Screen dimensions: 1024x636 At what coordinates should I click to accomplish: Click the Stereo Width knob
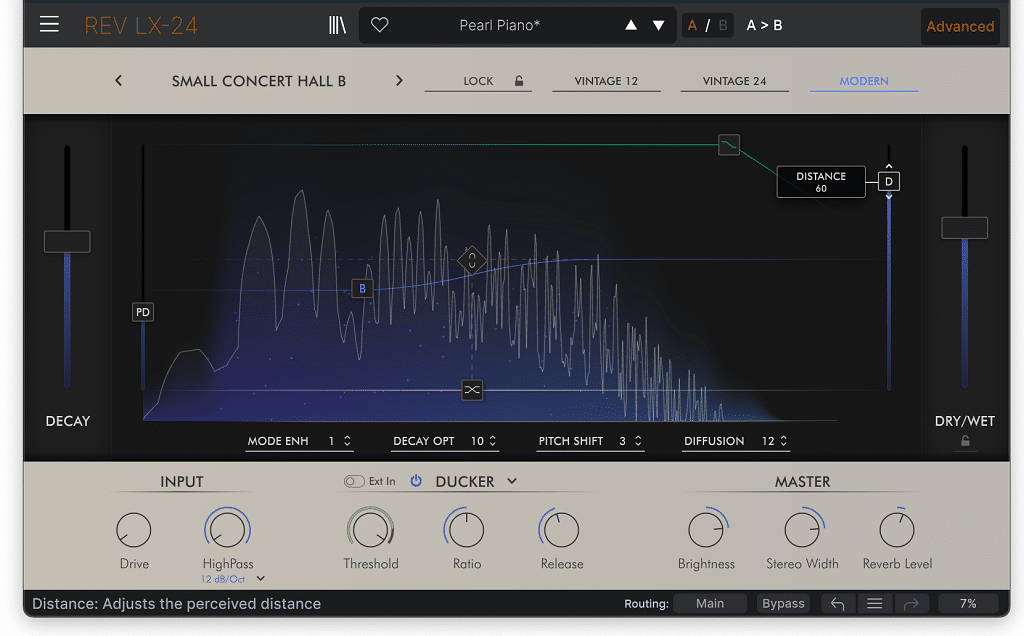(x=802, y=530)
